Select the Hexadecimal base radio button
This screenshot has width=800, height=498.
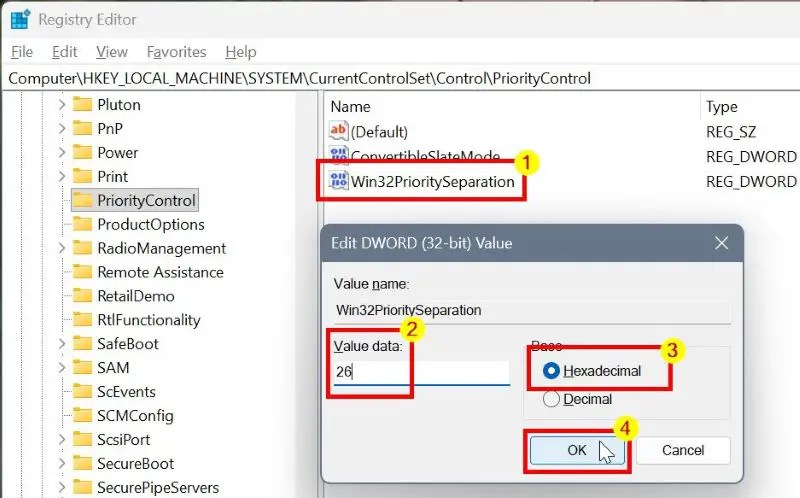pyautogui.click(x=551, y=371)
